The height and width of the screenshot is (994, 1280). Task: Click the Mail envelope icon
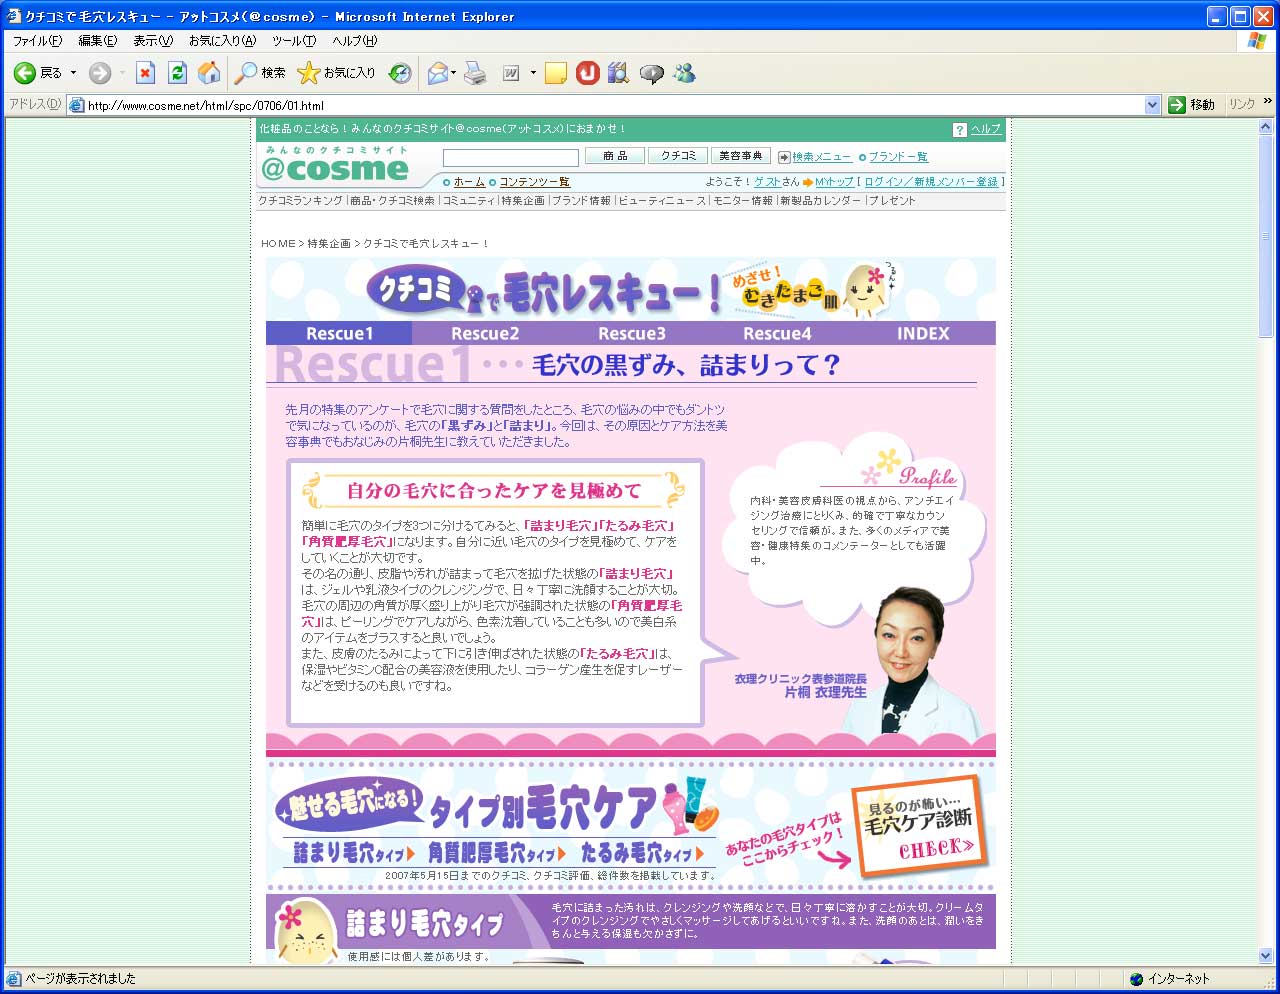437,73
